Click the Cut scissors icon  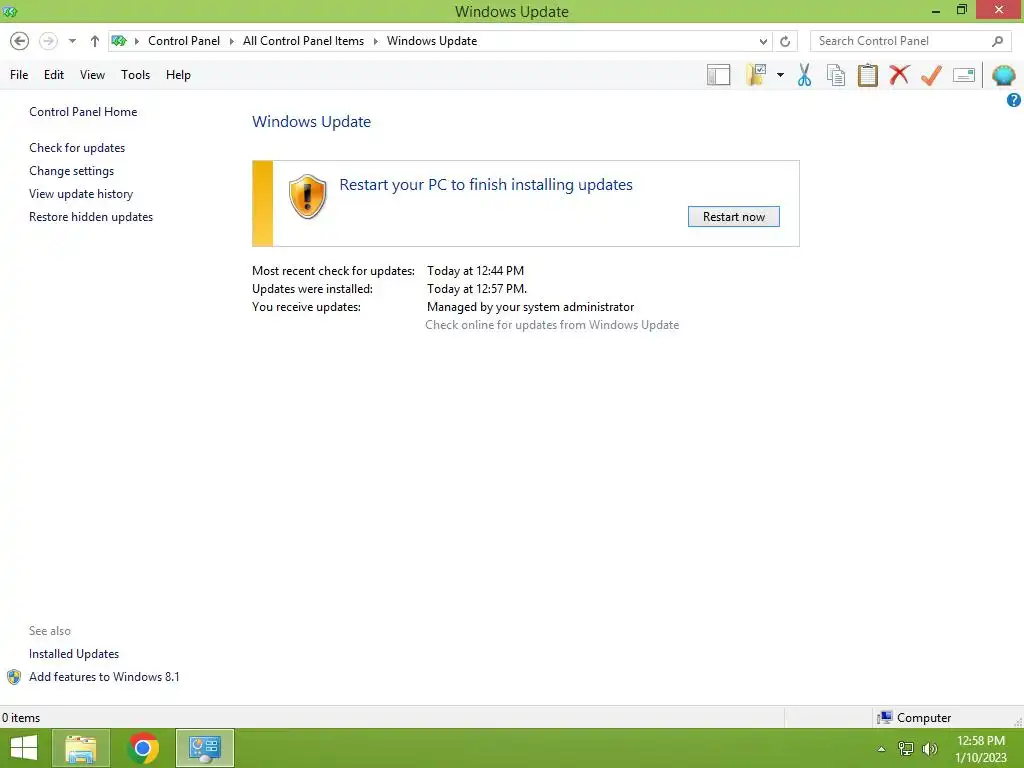tap(805, 75)
